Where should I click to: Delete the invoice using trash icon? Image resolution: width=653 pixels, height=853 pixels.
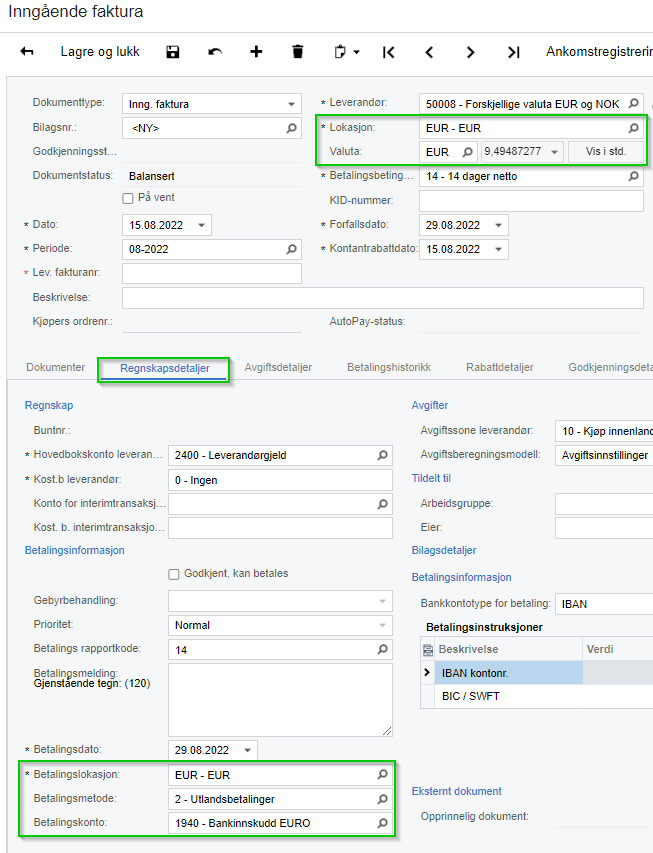pyautogui.click(x=298, y=52)
